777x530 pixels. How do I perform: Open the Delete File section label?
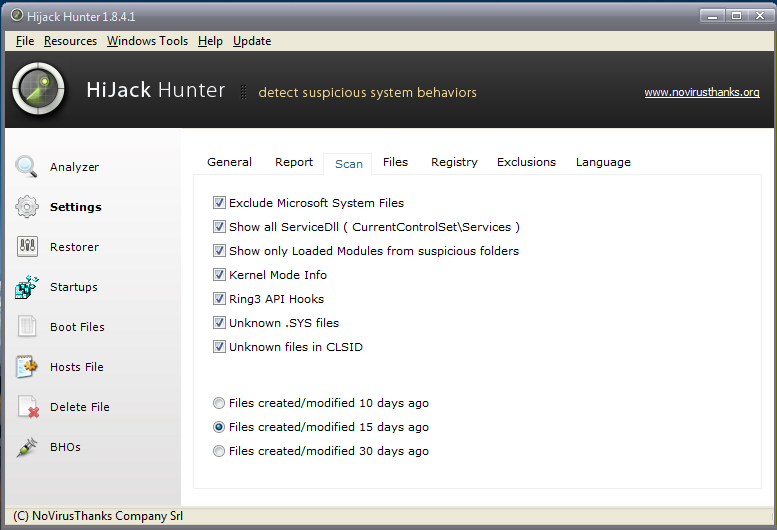pyautogui.click(x=80, y=407)
